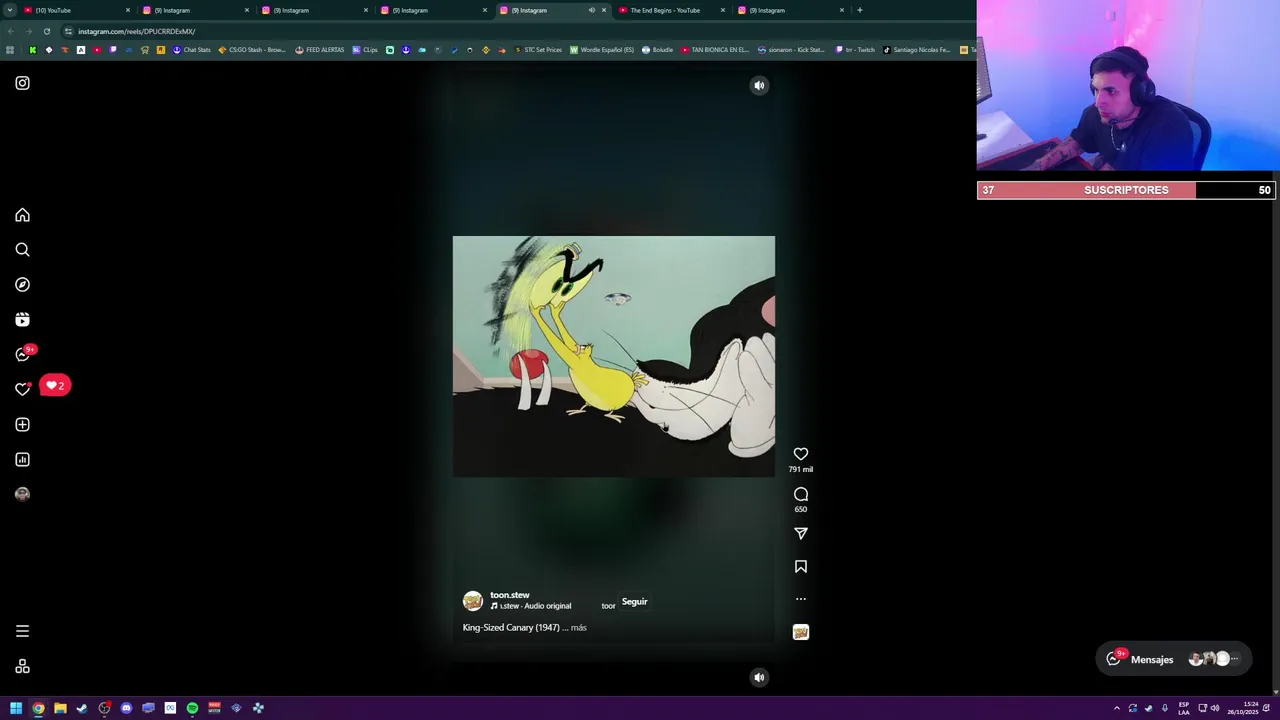Open toon.stew profile username link
This screenshot has width=1280, height=720.
[x=510, y=595]
